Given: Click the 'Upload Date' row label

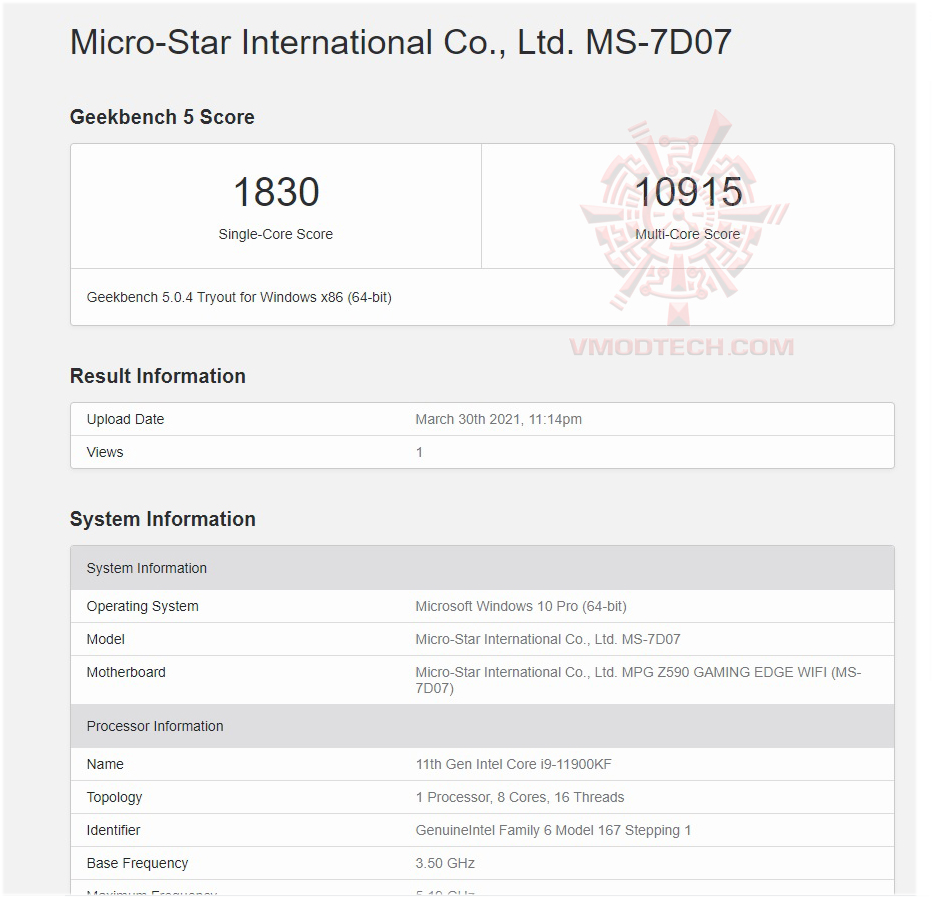Looking at the screenshot, I should pos(125,419).
